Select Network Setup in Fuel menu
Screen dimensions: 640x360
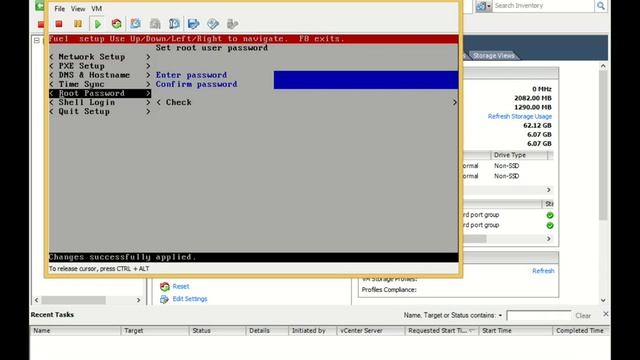tap(100, 57)
